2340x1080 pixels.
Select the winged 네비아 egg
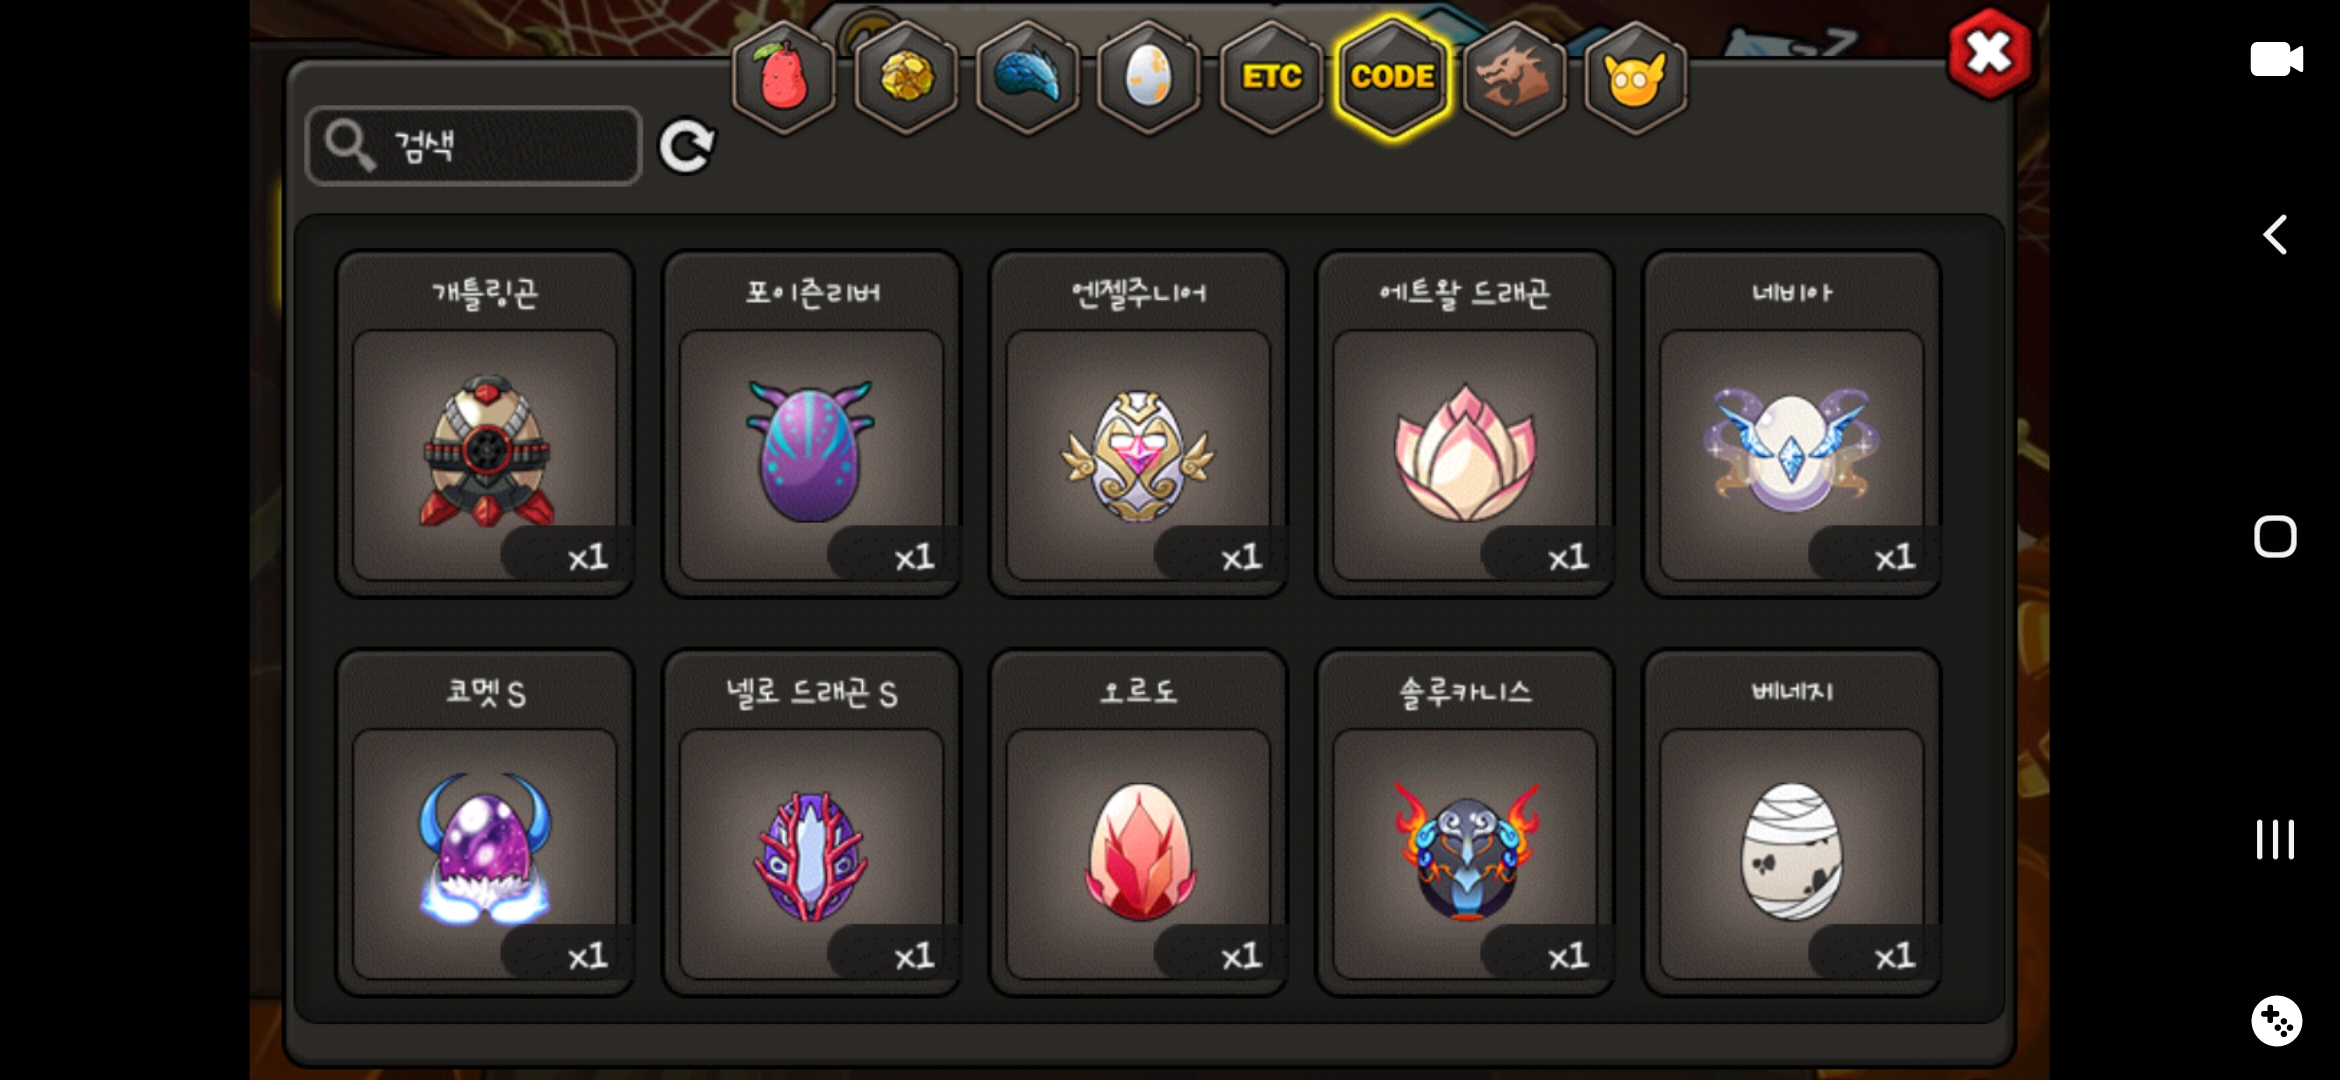pos(1792,424)
